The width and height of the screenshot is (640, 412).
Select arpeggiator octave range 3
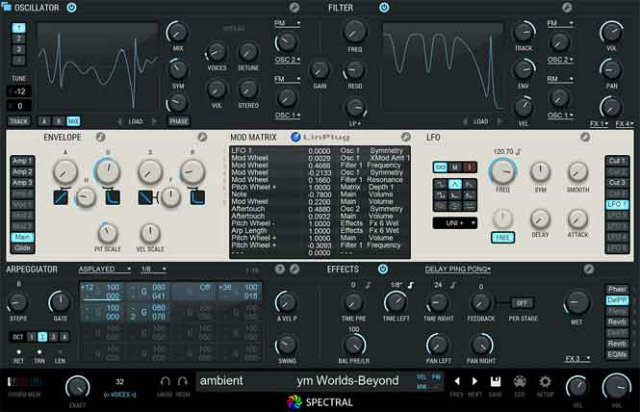53,337
